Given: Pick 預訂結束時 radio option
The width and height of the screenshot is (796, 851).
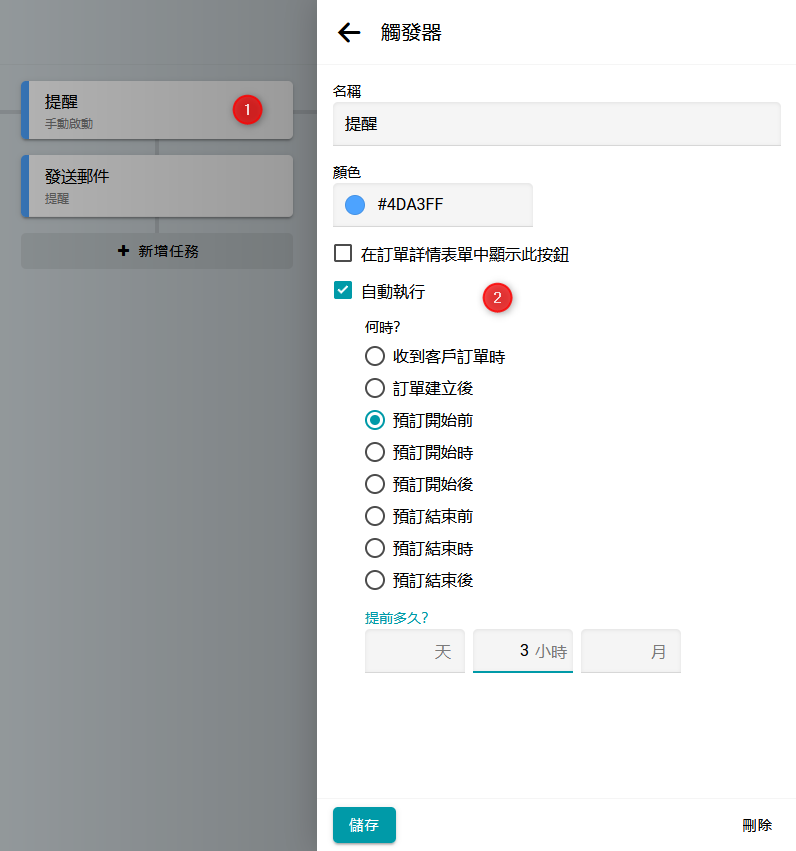Looking at the screenshot, I should 375,548.
